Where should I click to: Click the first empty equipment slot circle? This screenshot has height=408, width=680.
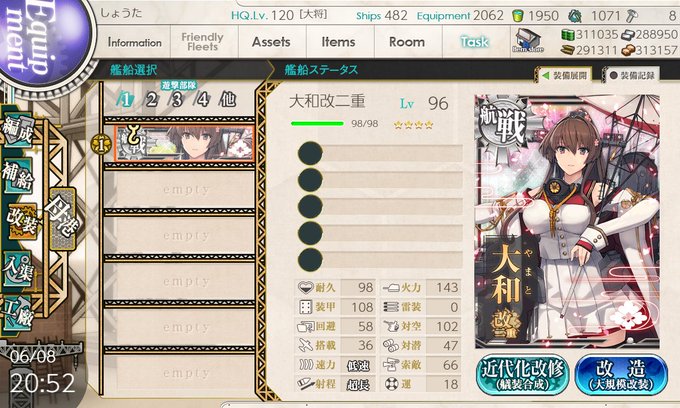(x=310, y=153)
